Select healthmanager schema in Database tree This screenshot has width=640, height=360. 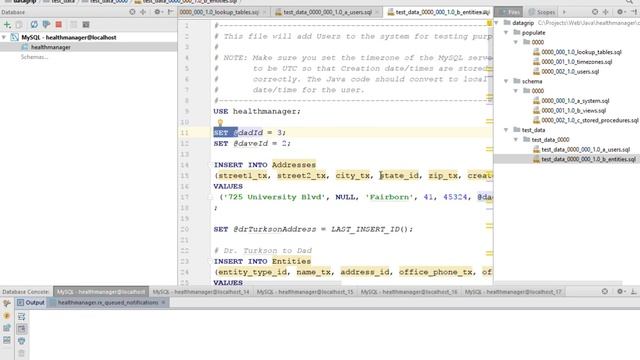click(51, 47)
